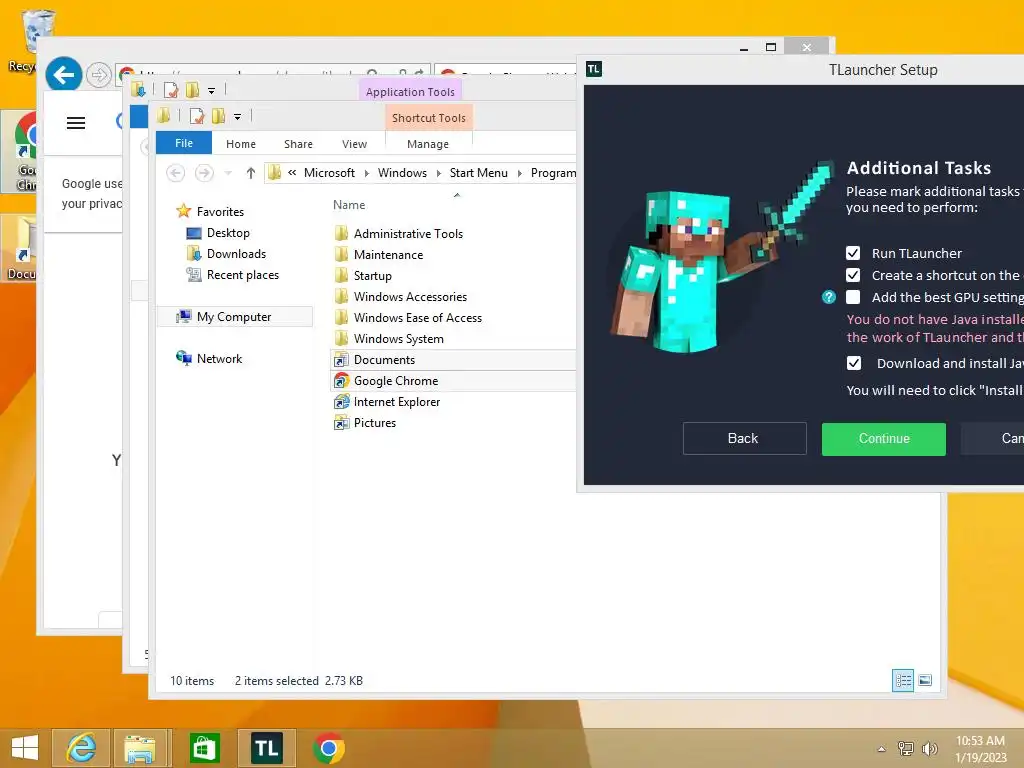Click the blue question mark help icon
Image resolution: width=1024 pixels, height=768 pixels.
(829, 297)
